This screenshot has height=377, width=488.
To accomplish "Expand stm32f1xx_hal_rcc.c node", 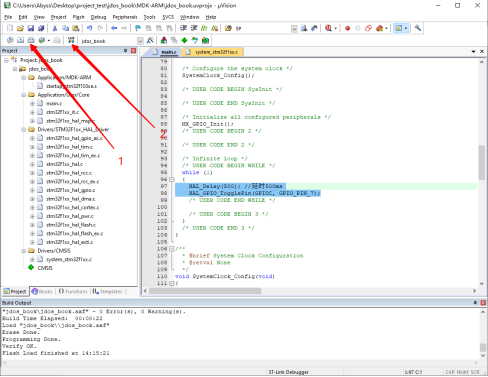I will 32,173.
